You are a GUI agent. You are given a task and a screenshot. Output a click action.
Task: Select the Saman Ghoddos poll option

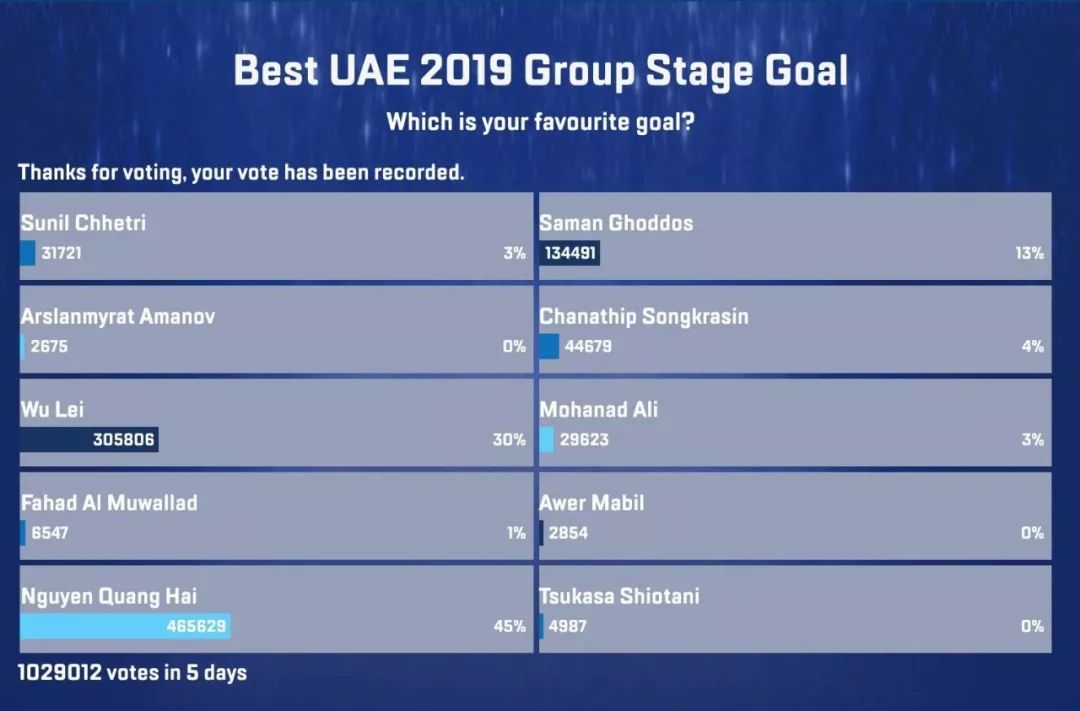(x=795, y=236)
